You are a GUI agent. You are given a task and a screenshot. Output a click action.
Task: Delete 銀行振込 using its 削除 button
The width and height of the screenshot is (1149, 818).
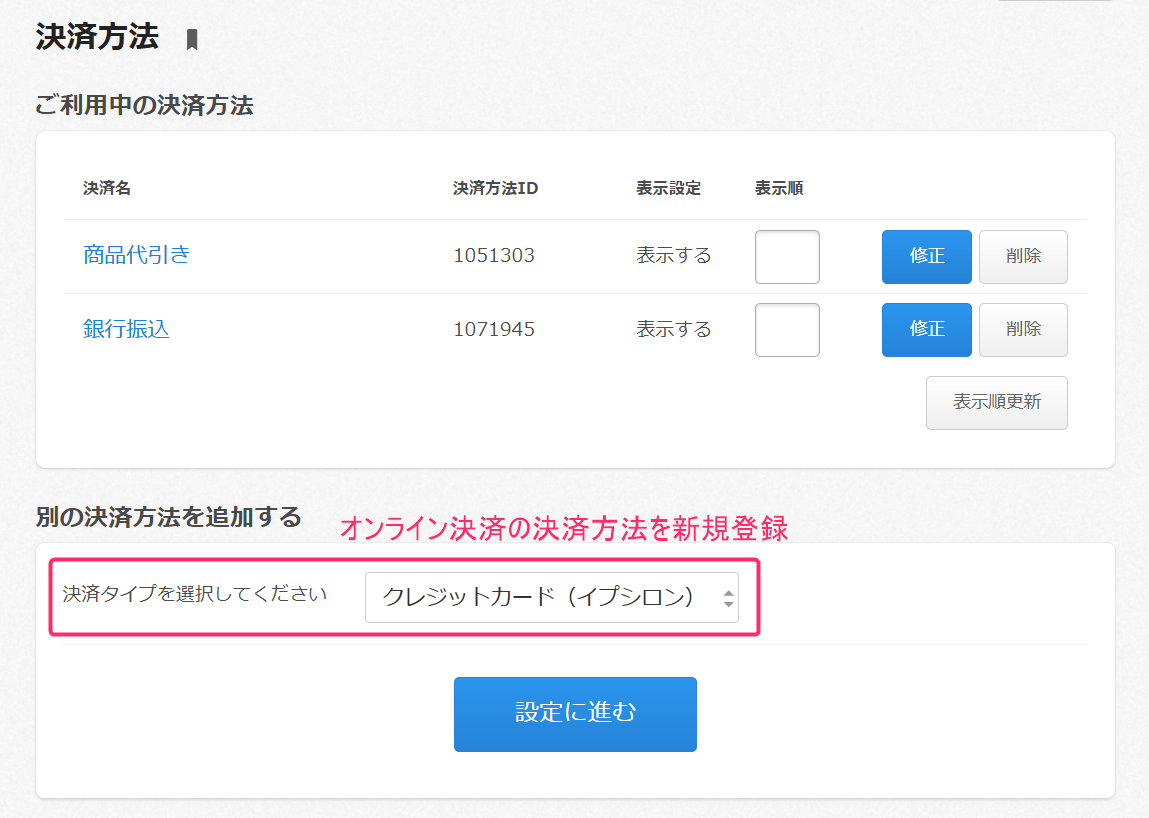pyautogui.click(x=1022, y=330)
